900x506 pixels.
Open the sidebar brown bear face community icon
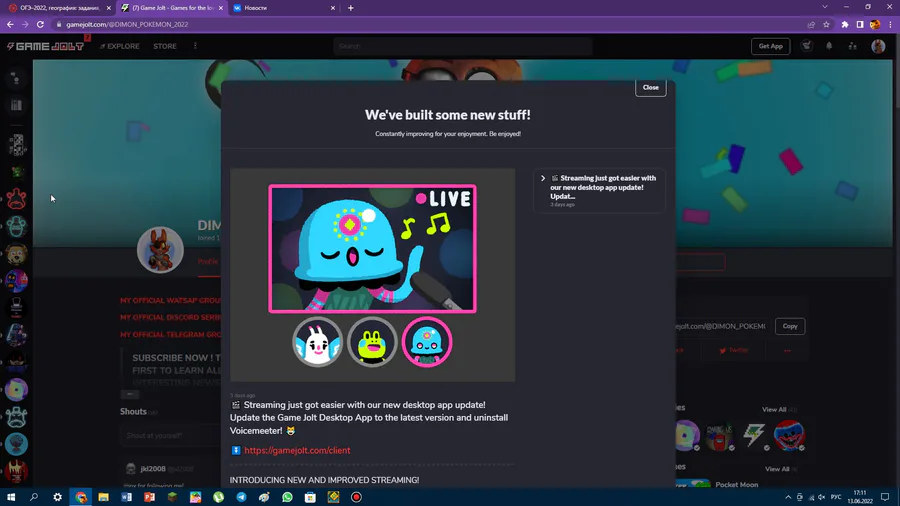(x=16, y=254)
